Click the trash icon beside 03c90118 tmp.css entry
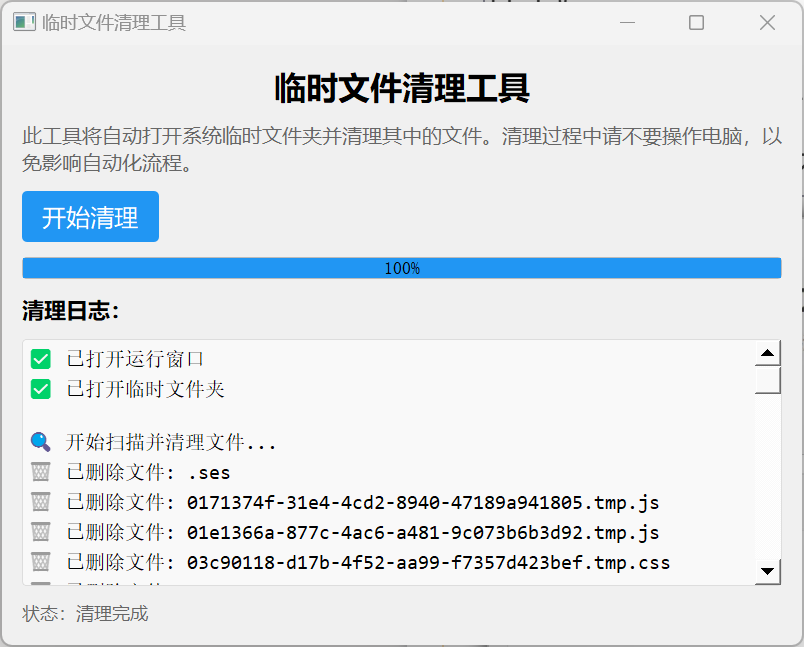Screen dimensions: 804x647 tap(40, 562)
